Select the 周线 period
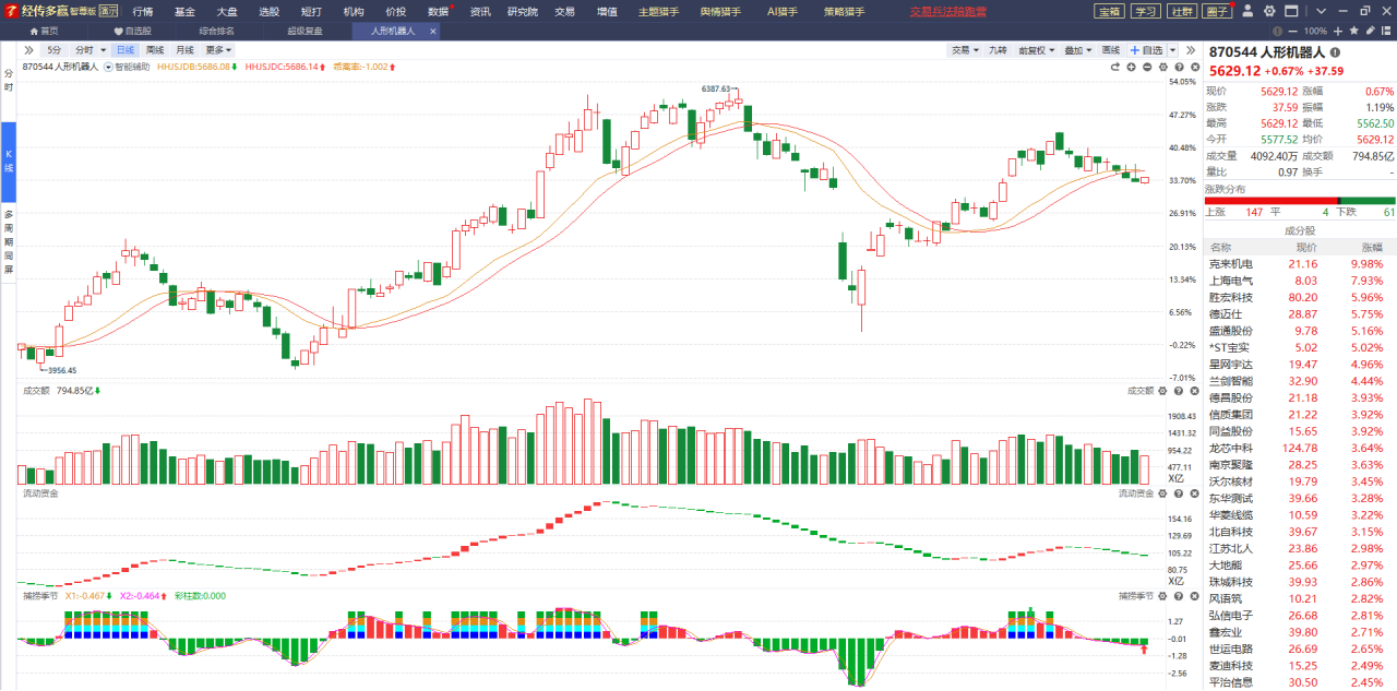 [154, 50]
